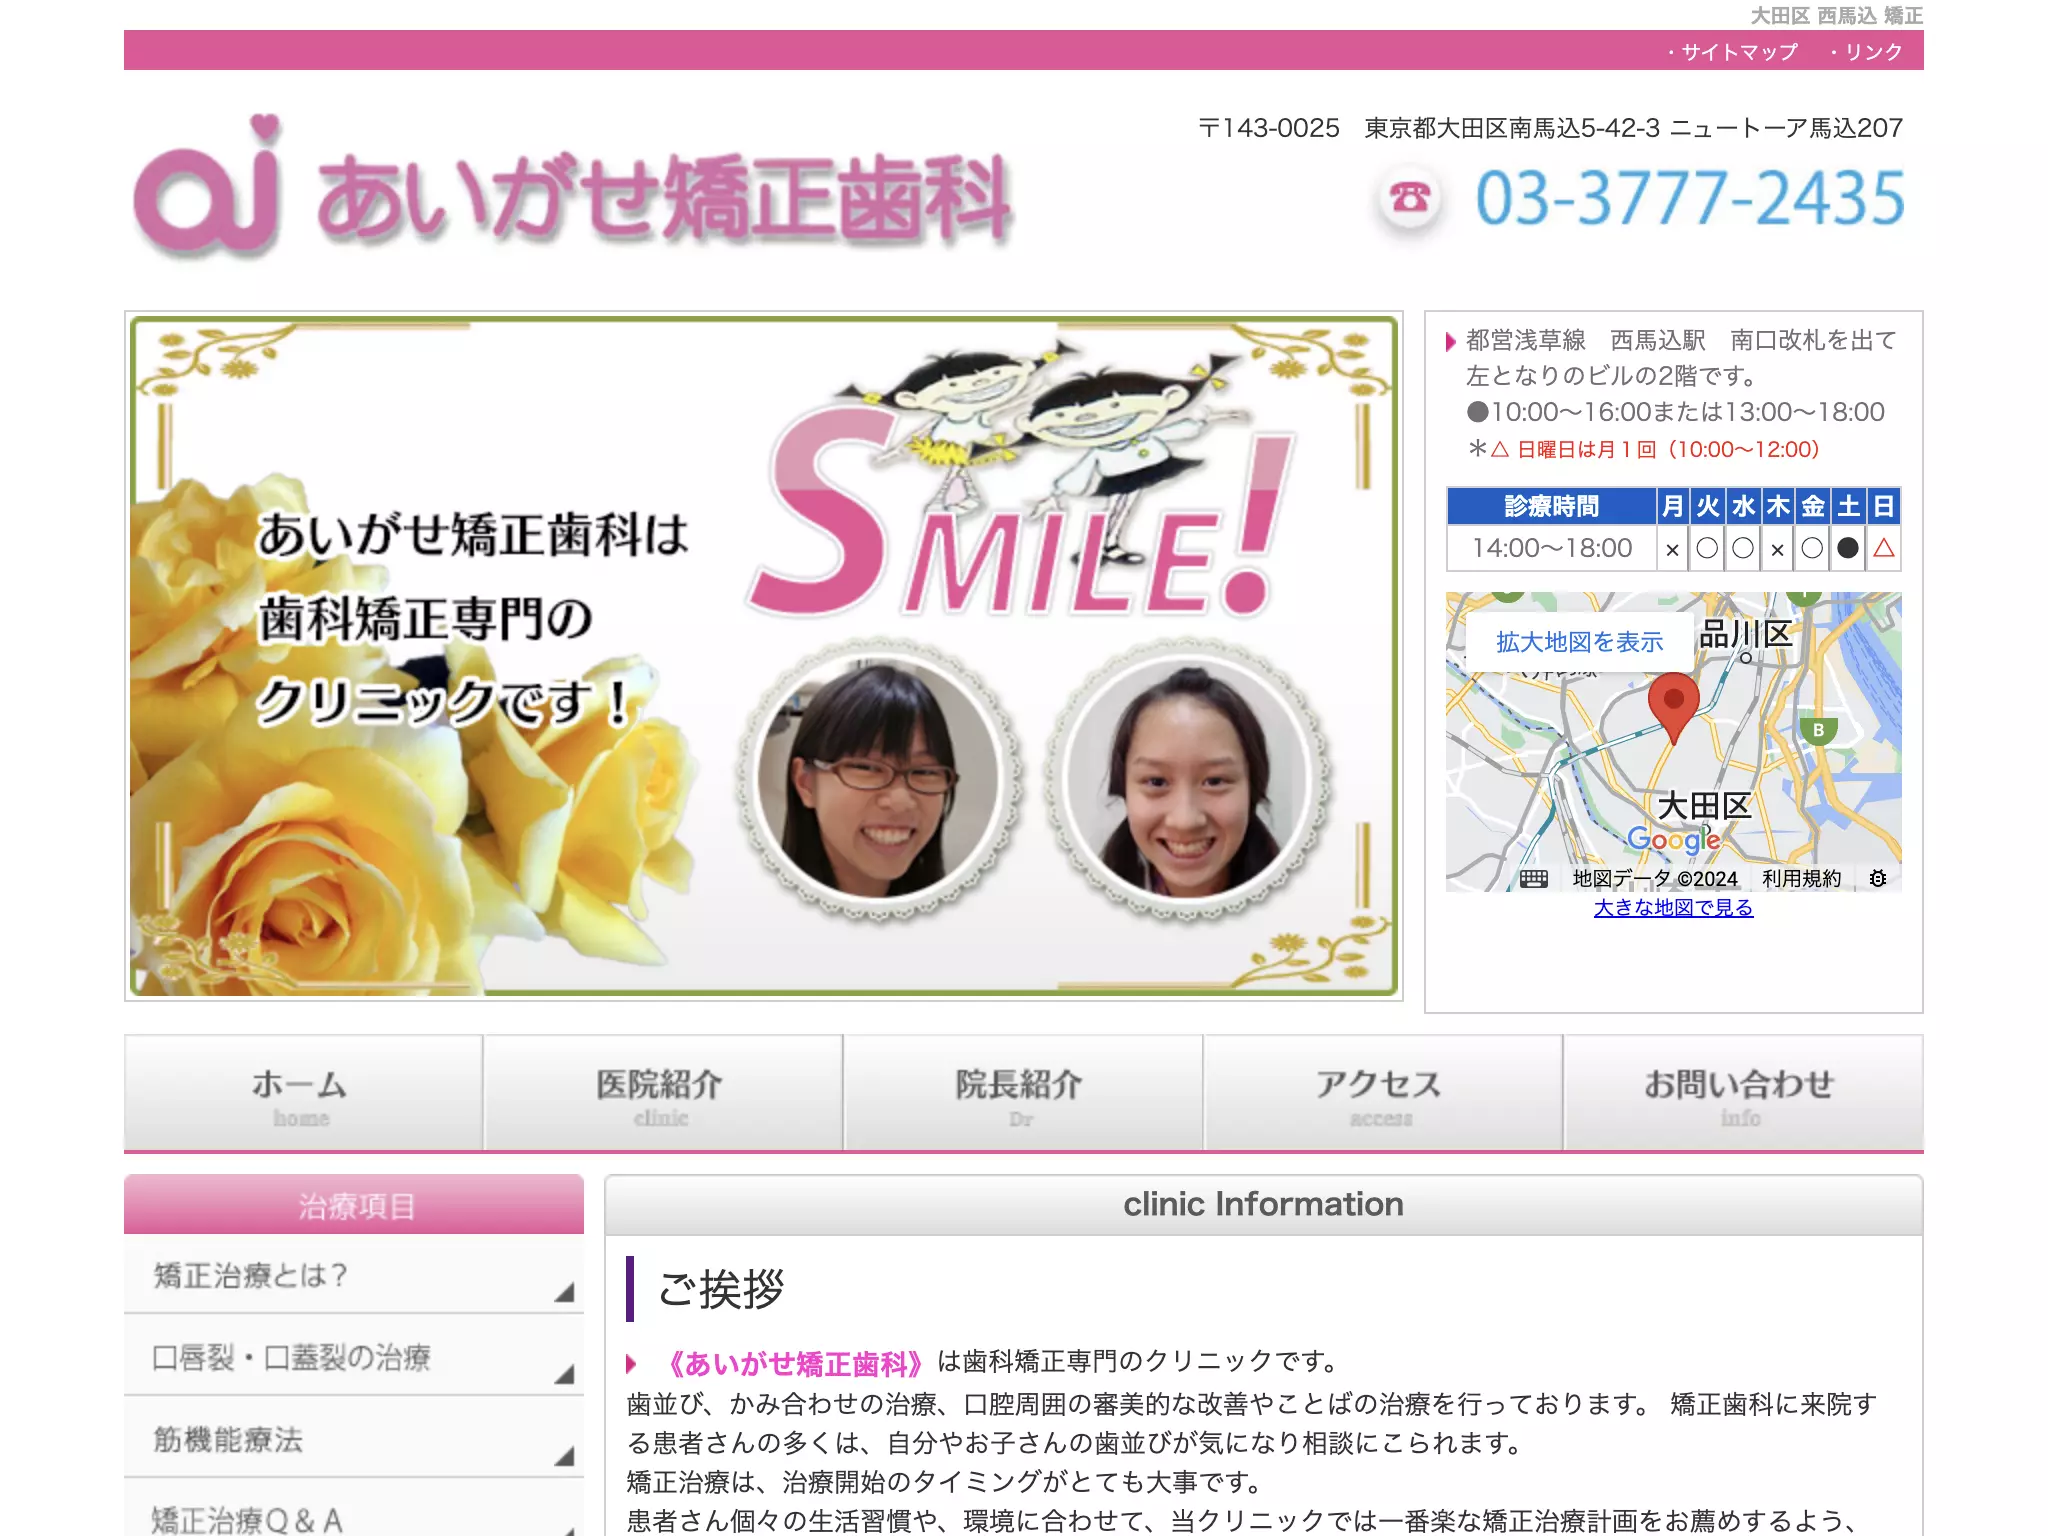Viewport: 2048px width, 1536px height.
Task: Click the filled circle under 土 column
Action: click(x=1848, y=548)
